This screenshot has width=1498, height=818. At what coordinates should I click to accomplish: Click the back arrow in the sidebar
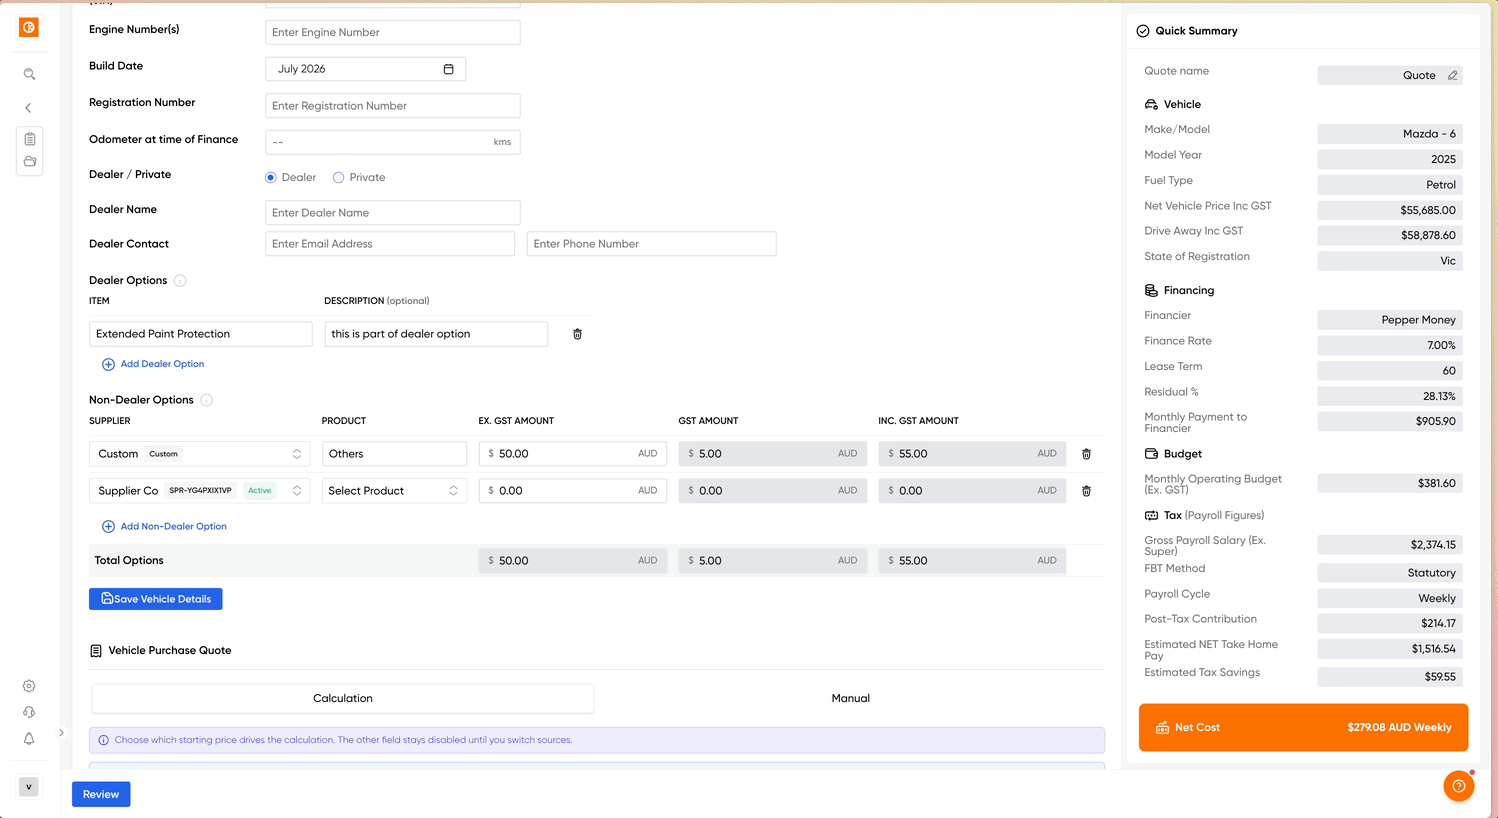pos(29,107)
